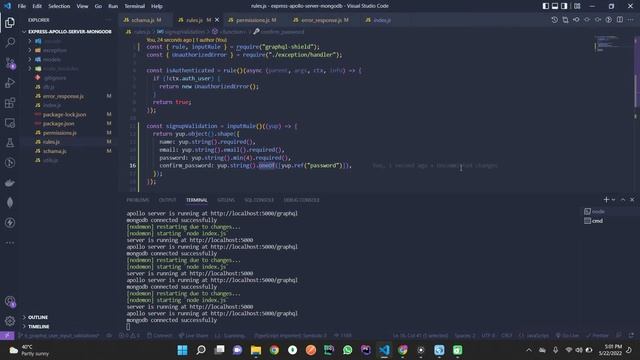Open more editor actions ellipsis
The width and height of the screenshot is (640, 360).
pyautogui.click(x=631, y=20)
